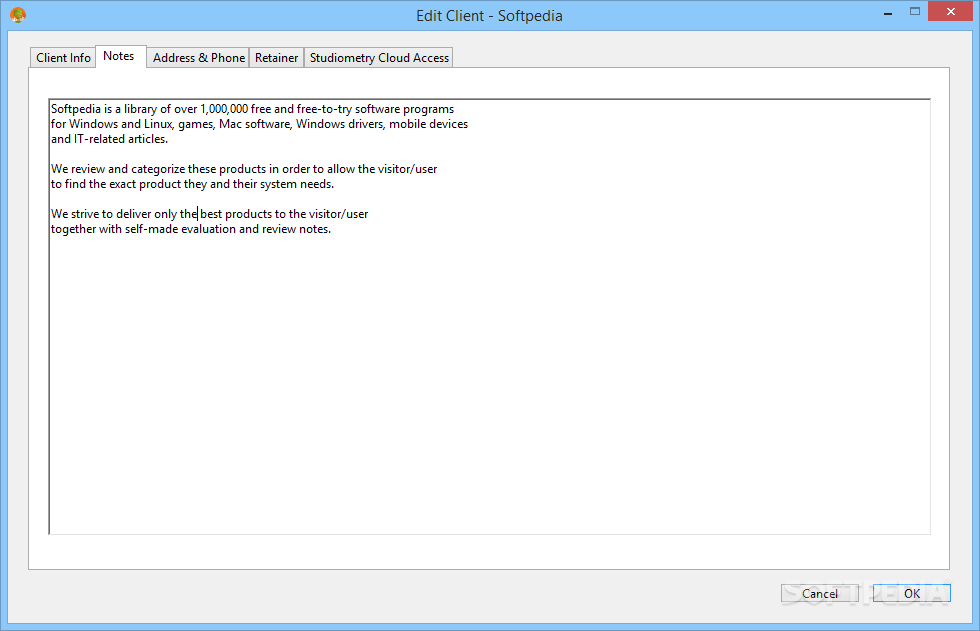Click the Cancel button
Viewport: 980px width, 631px height.
click(819, 594)
